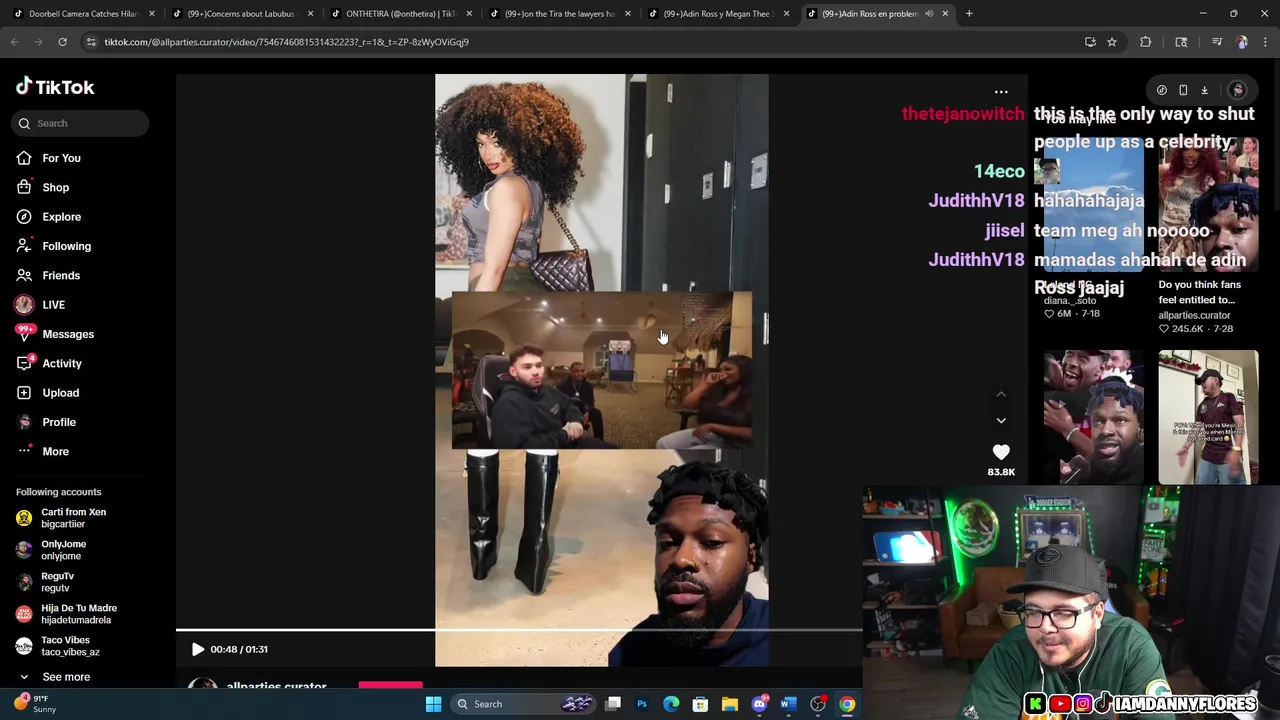Open Microsoft Edge from taskbar
1280x720 pixels.
click(671, 704)
